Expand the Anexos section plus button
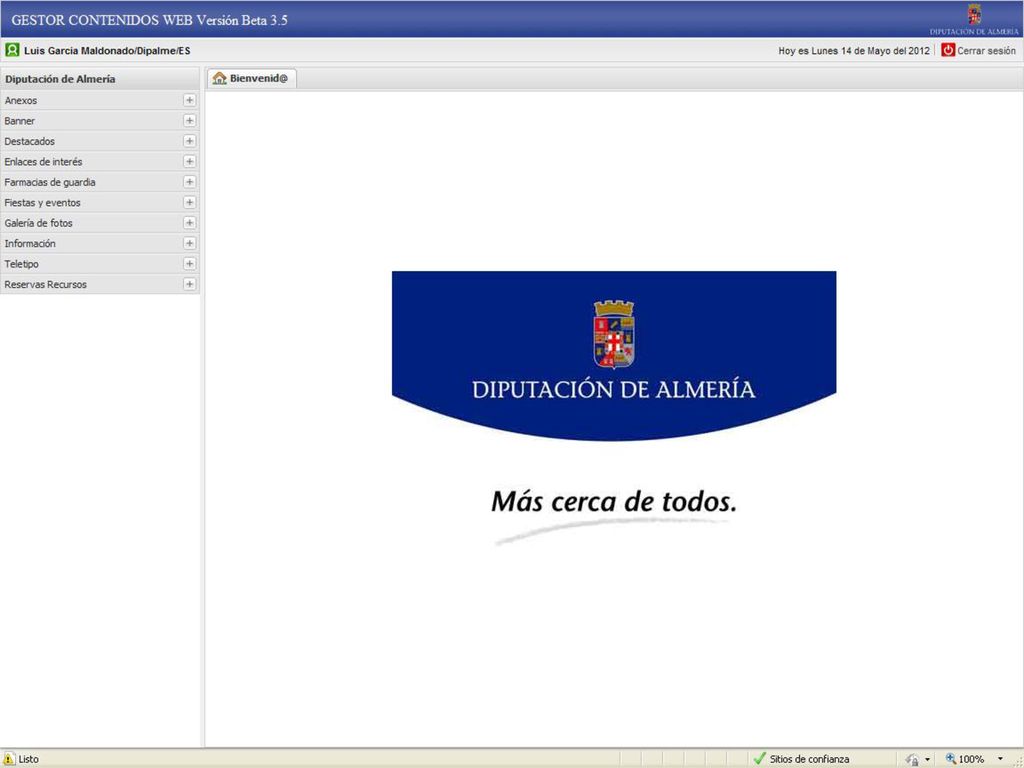This screenshot has width=1024, height=768. pyautogui.click(x=189, y=100)
